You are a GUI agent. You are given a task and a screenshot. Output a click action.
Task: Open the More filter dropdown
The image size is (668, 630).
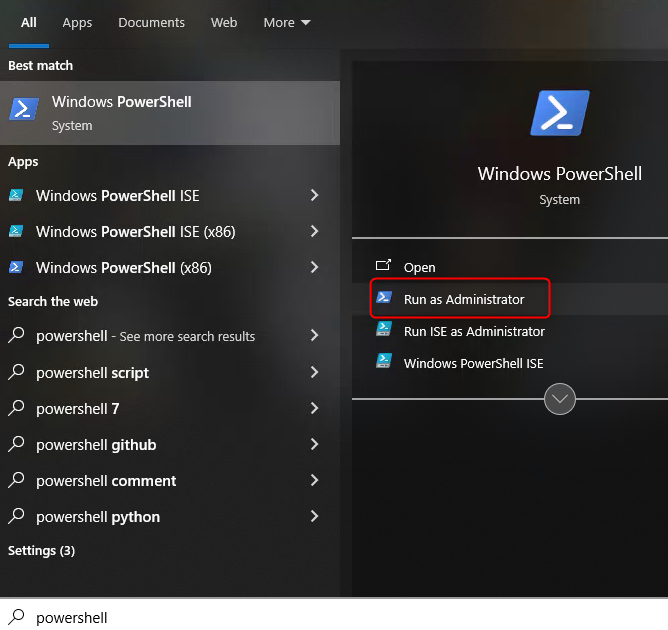[287, 23]
